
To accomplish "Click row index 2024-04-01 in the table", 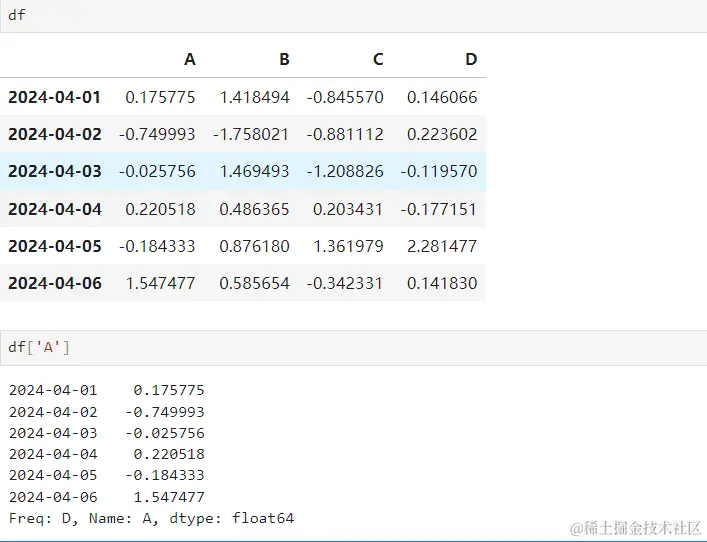I will [55, 97].
